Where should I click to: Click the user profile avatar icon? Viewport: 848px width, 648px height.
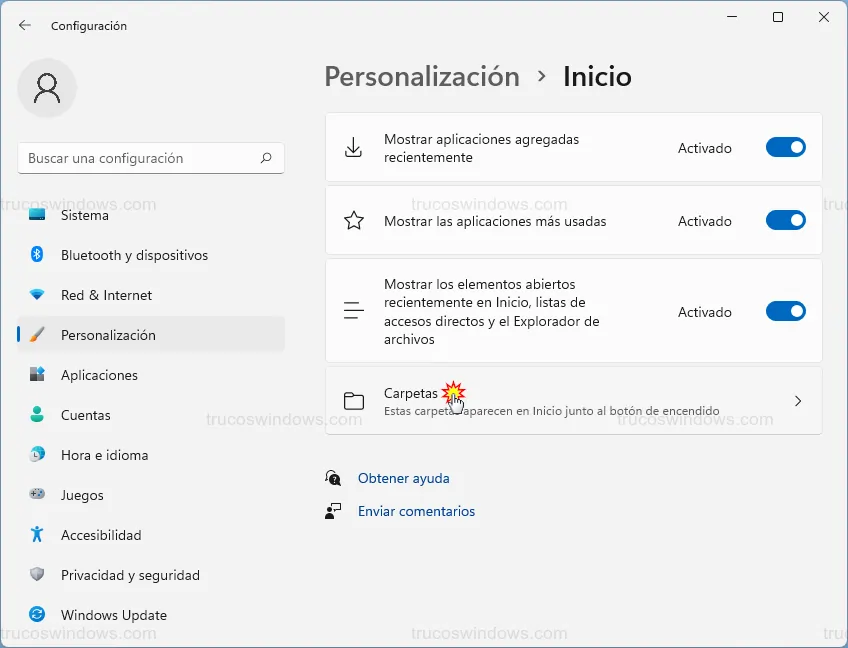click(x=47, y=88)
